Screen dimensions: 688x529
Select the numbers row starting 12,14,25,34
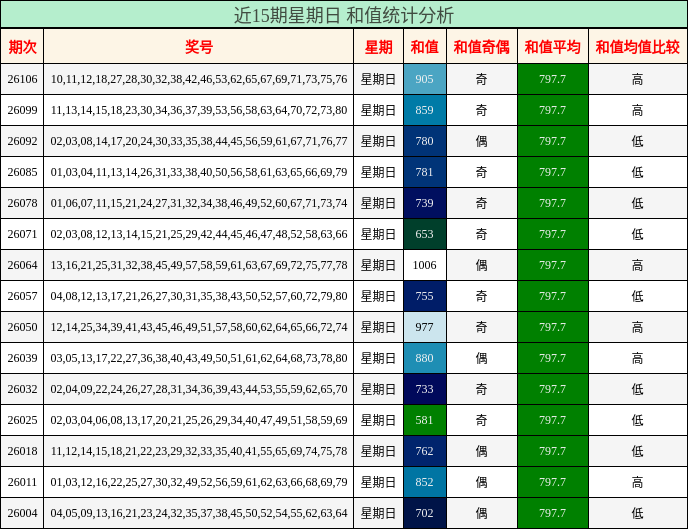pos(199,327)
